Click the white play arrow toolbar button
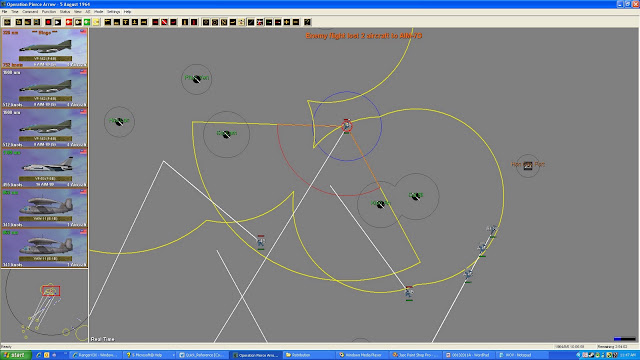Image resolution: width=640 pixels, height=360 pixels. (58, 22)
